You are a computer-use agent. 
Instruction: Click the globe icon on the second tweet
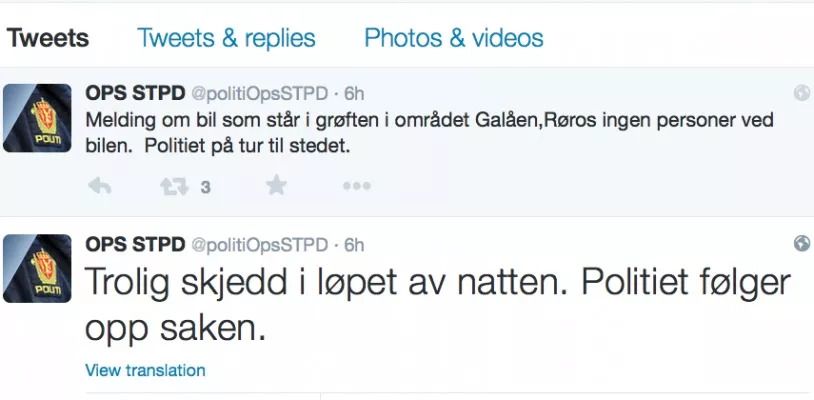(x=801, y=244)
